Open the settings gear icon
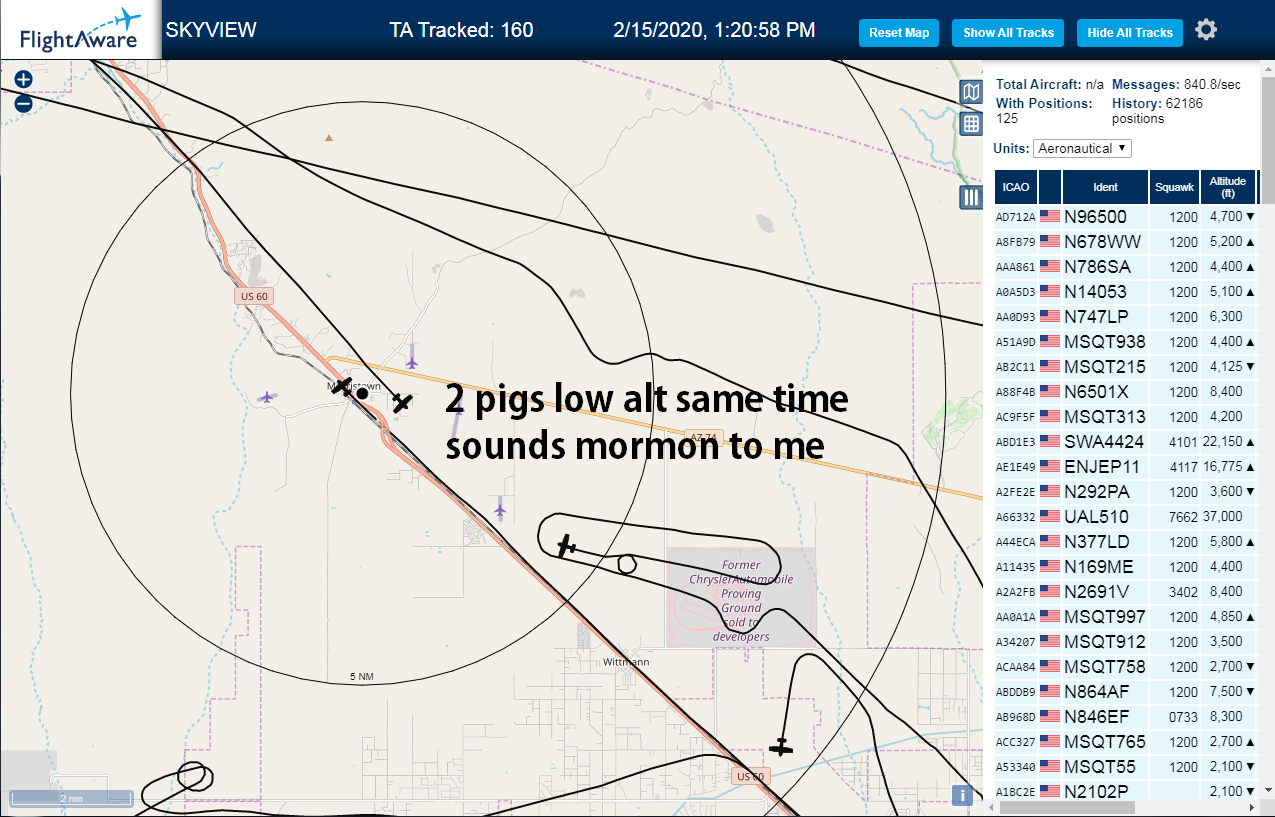 [1206, 30]
